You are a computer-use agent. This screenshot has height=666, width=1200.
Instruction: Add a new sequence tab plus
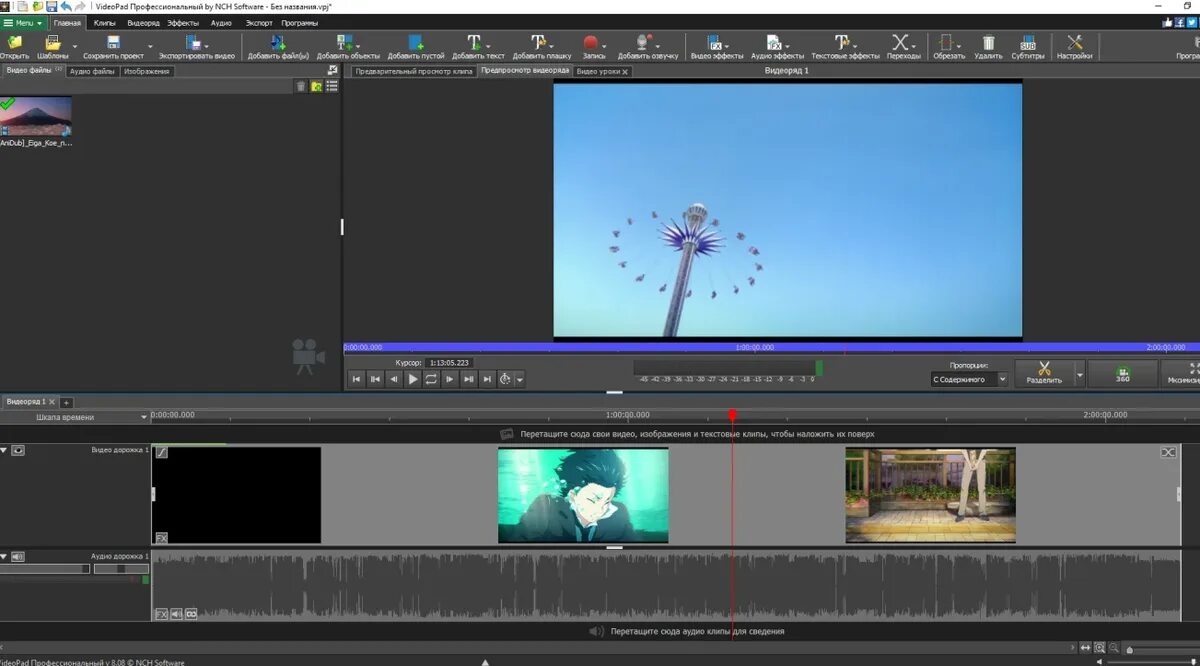pos(67,402)
